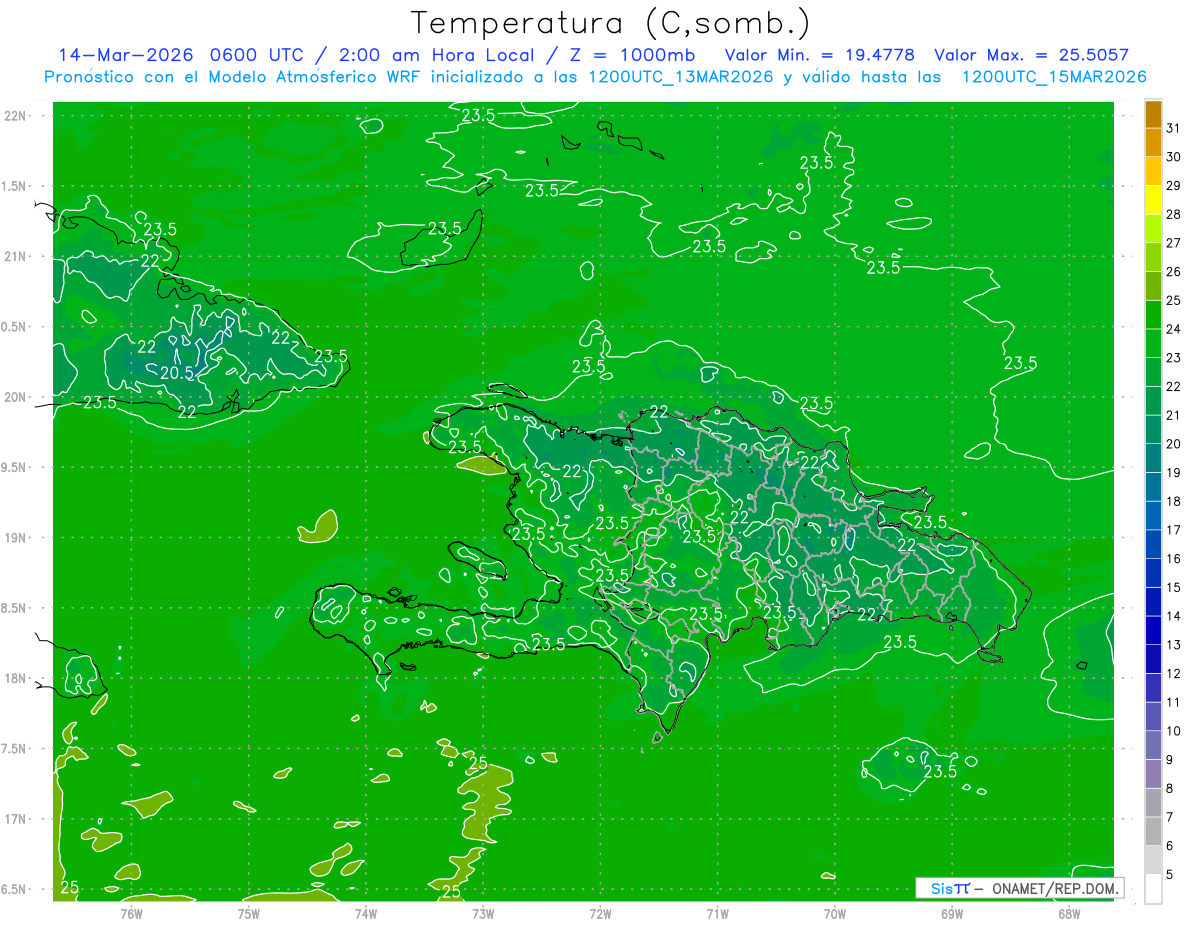This screenshot has width=1200, height=927.
Task: Click the '73W' longitude axis label
Action: (483, 913)
